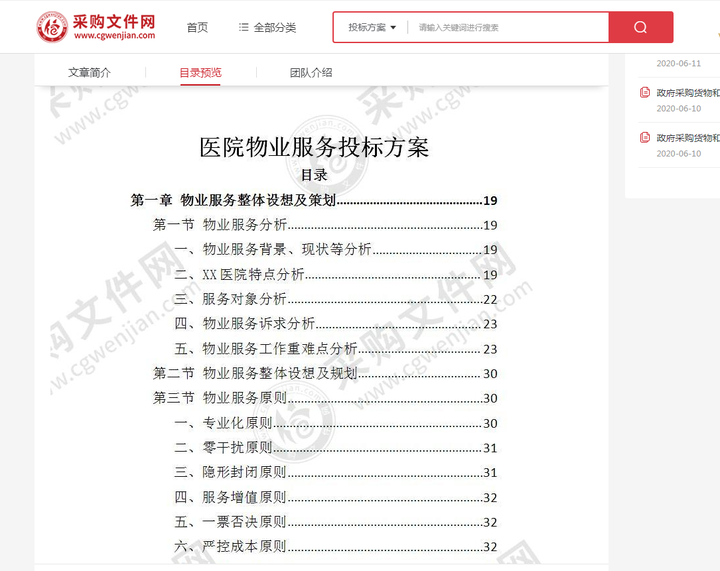Click the 第二节 物业服务整体设想及规划 entry
720x571 pixels.
pos(325,373)
